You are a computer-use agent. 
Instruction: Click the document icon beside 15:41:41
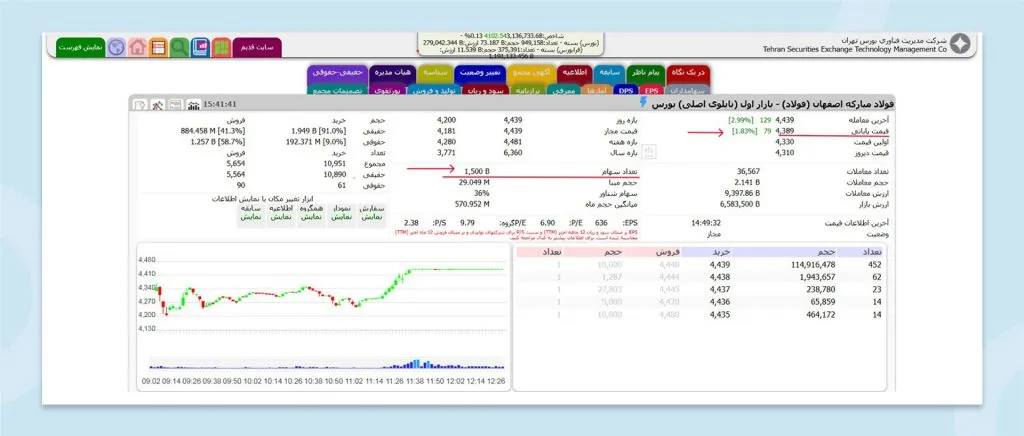140,104
